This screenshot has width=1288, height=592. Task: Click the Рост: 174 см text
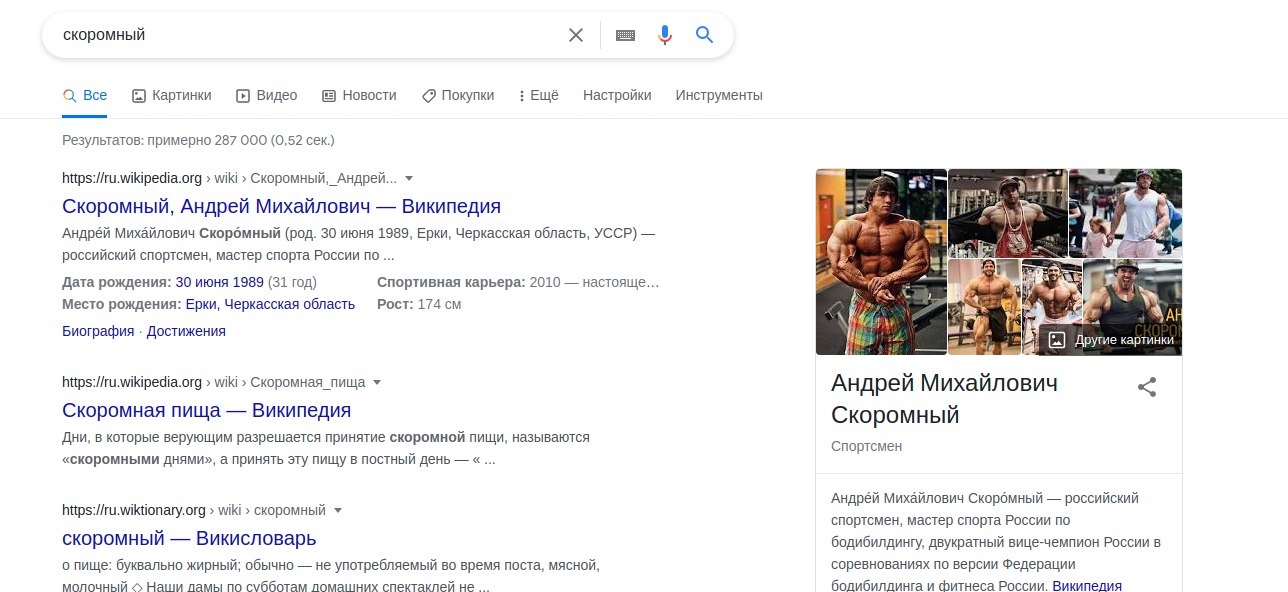click(x=419, y=304)
